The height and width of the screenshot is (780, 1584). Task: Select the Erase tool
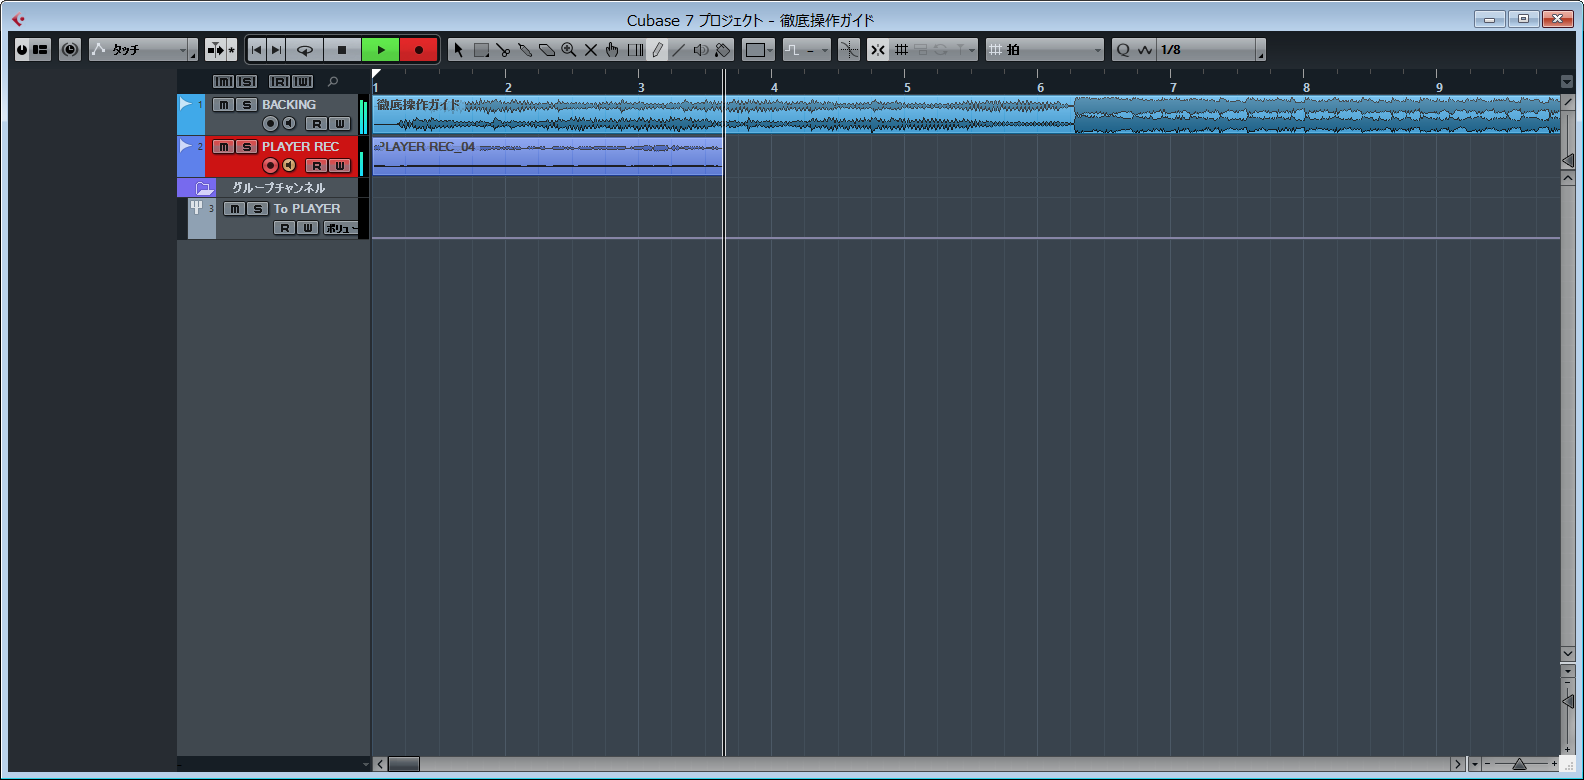click(547, 50)
